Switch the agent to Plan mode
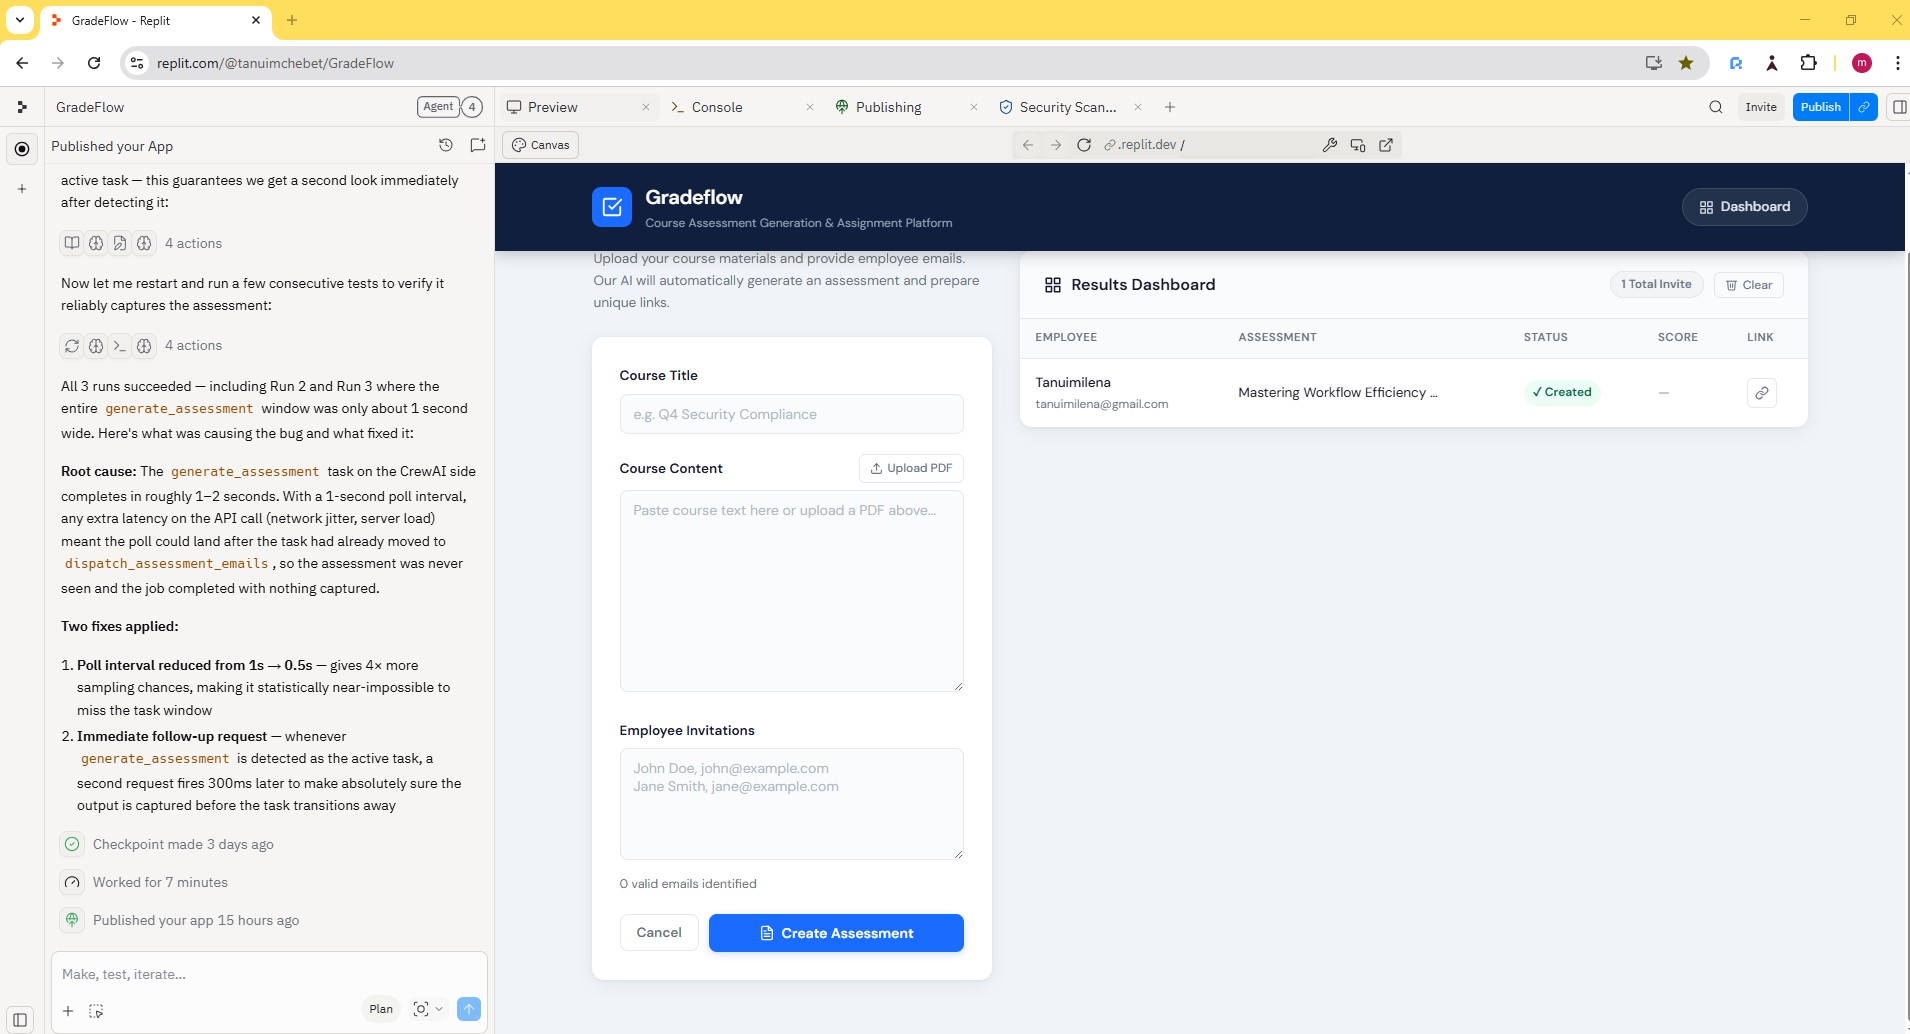Image resolution: width=1910 pixels, height=1034 pixels. point(379,1009)
